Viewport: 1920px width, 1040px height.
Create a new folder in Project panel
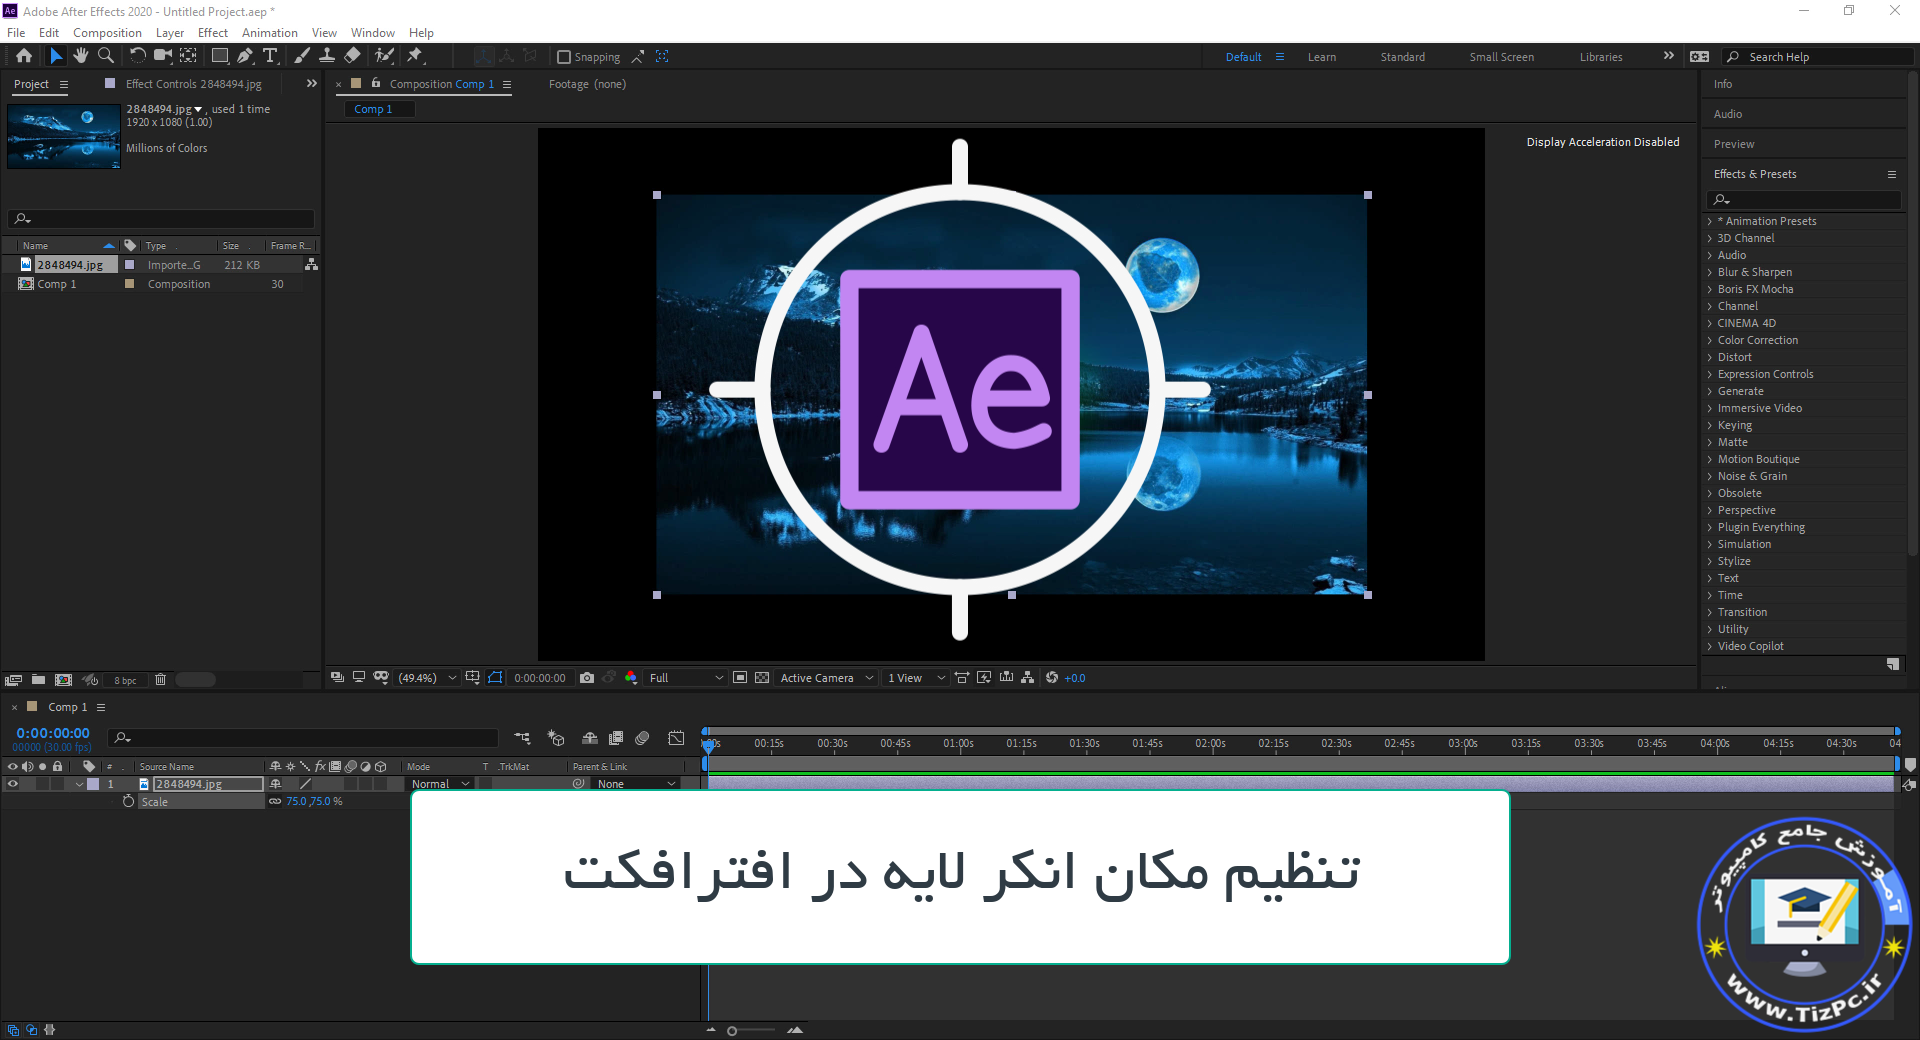tap(38, 680)
